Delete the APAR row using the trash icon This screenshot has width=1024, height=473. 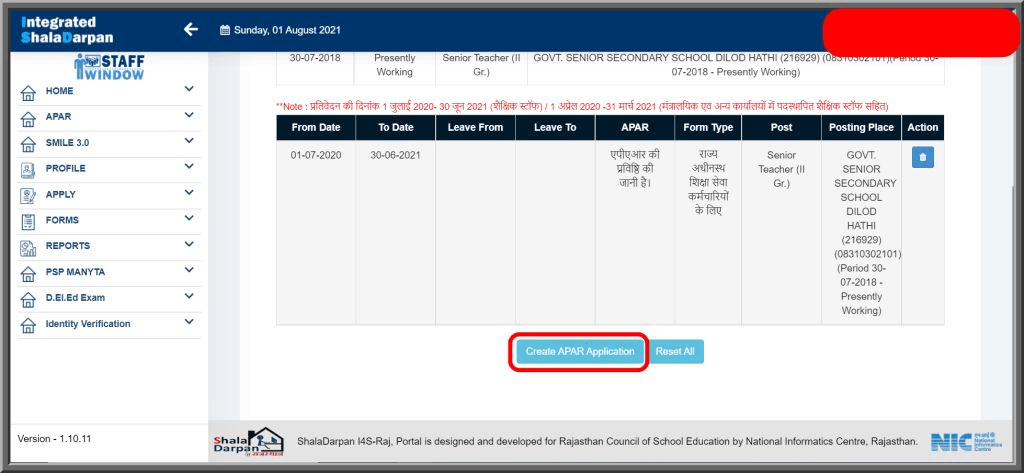(x=923, y=157)
